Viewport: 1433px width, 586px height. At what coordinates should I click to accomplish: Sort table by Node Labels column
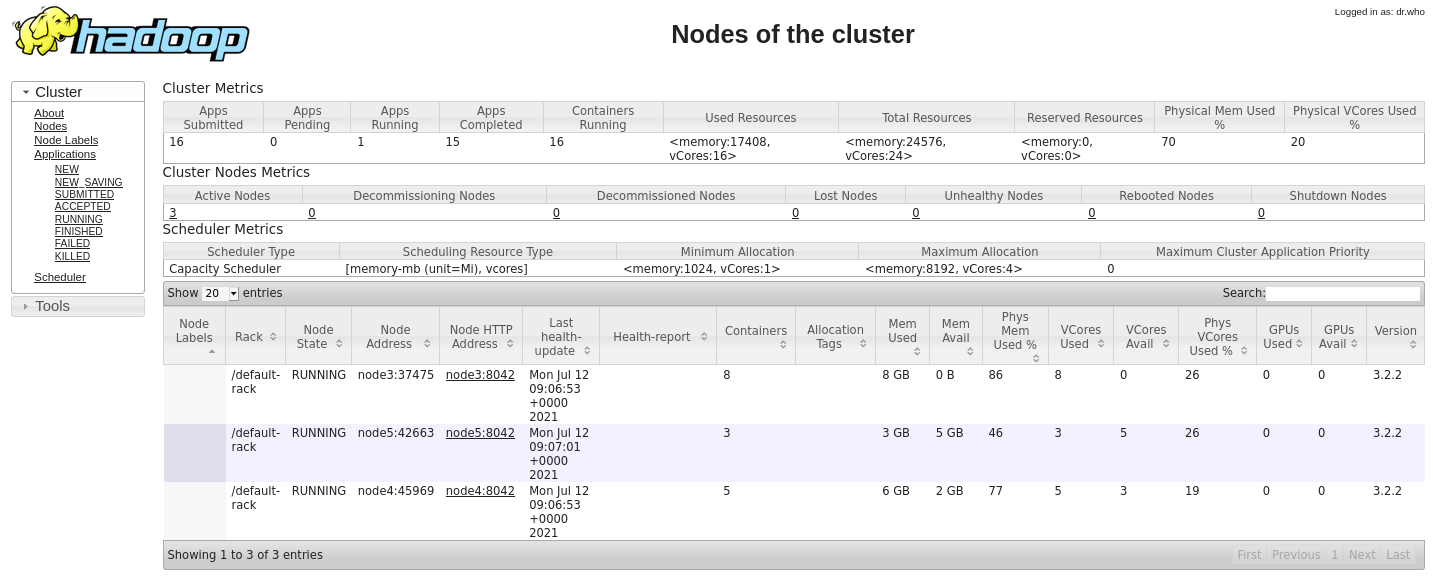click(x=194, y=335)
